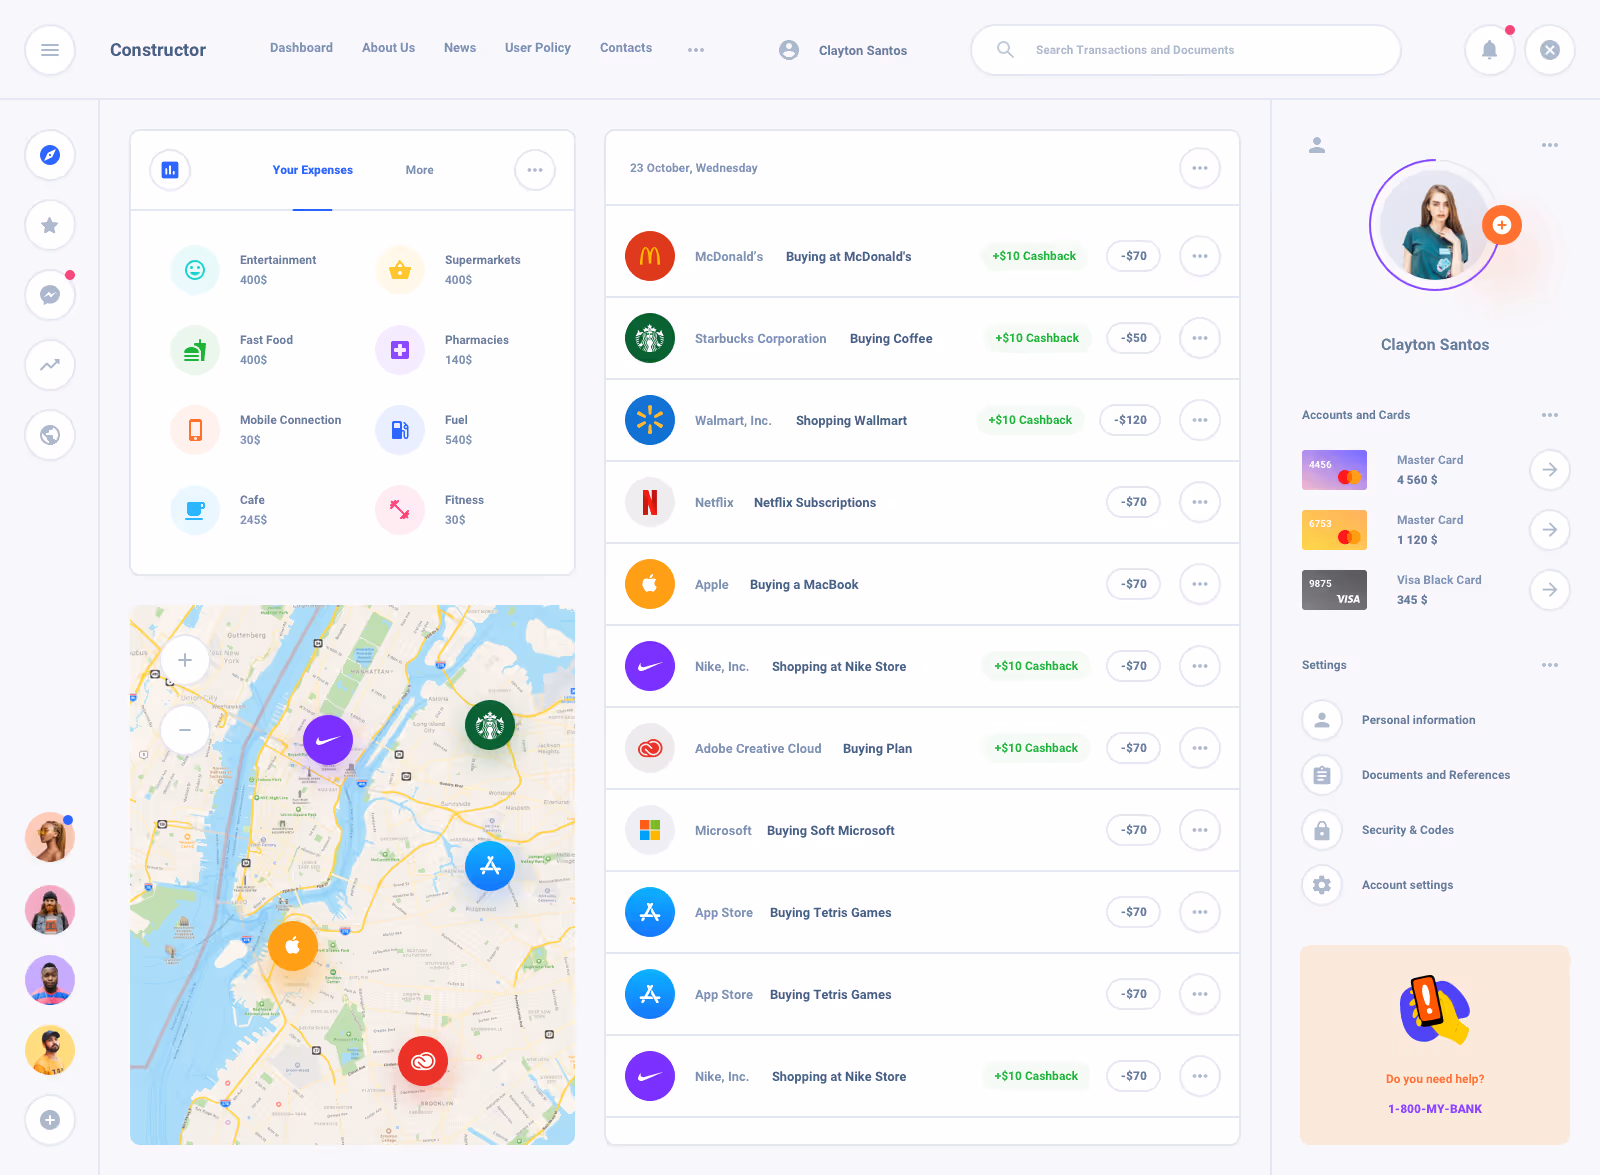Open options for the McDonald's transaction

tap(1200, 256)
